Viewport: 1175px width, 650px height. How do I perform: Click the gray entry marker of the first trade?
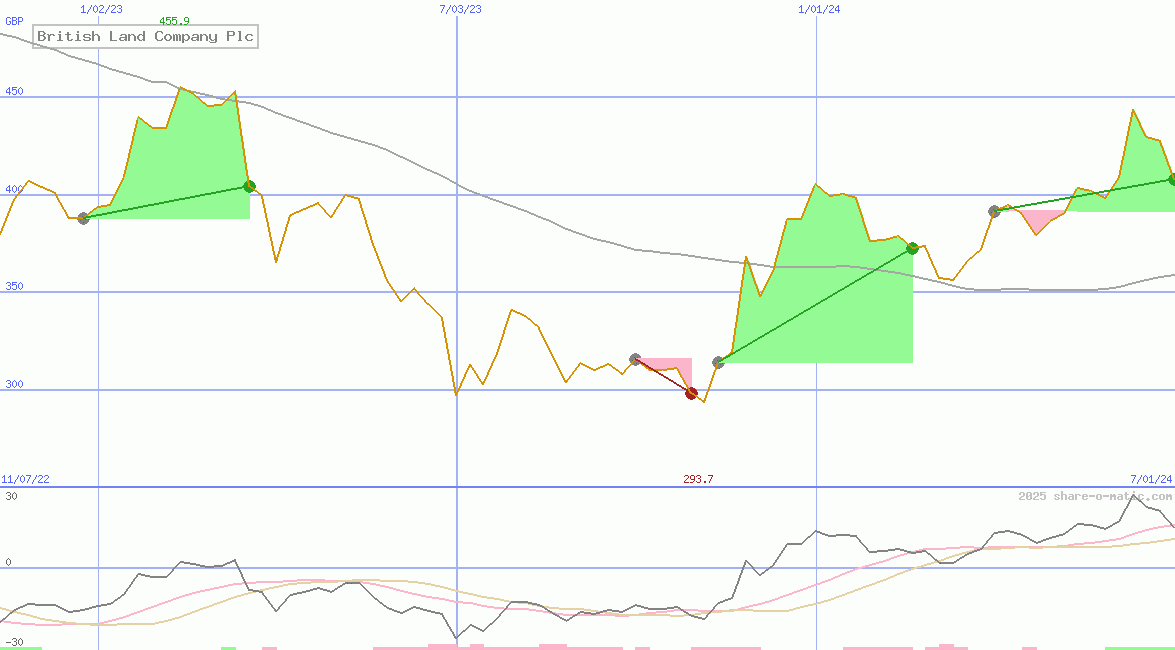click(83, 218)
